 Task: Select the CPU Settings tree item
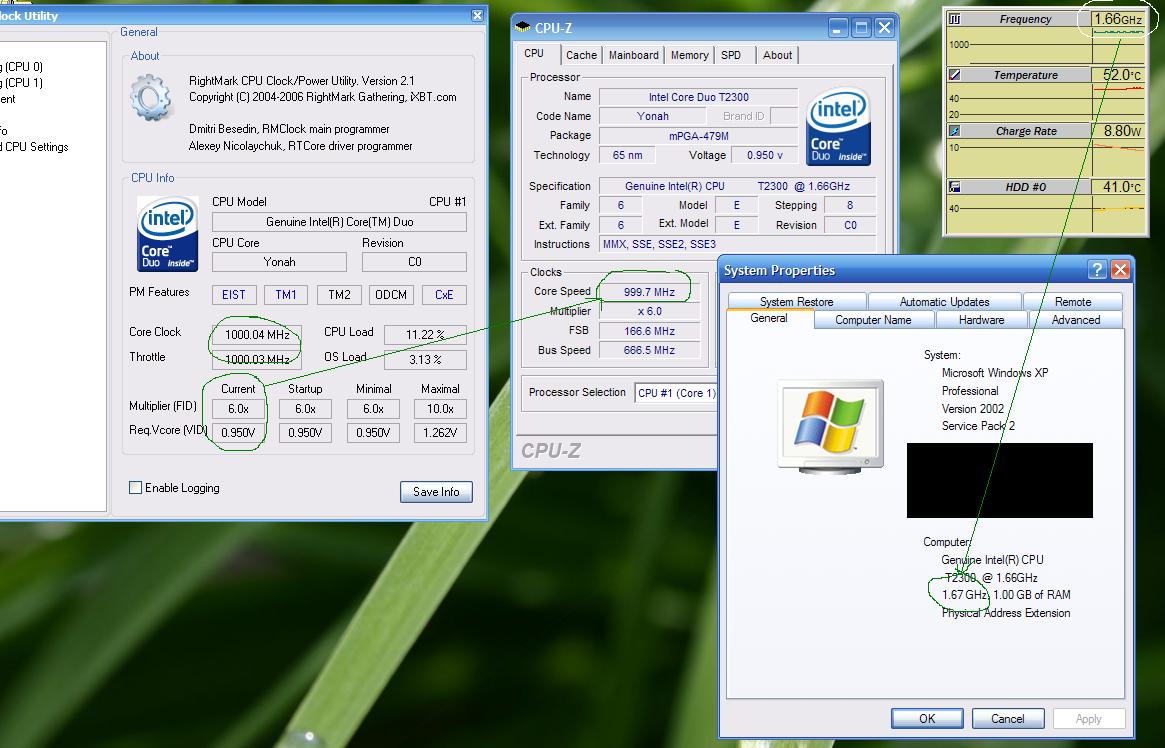34,147
